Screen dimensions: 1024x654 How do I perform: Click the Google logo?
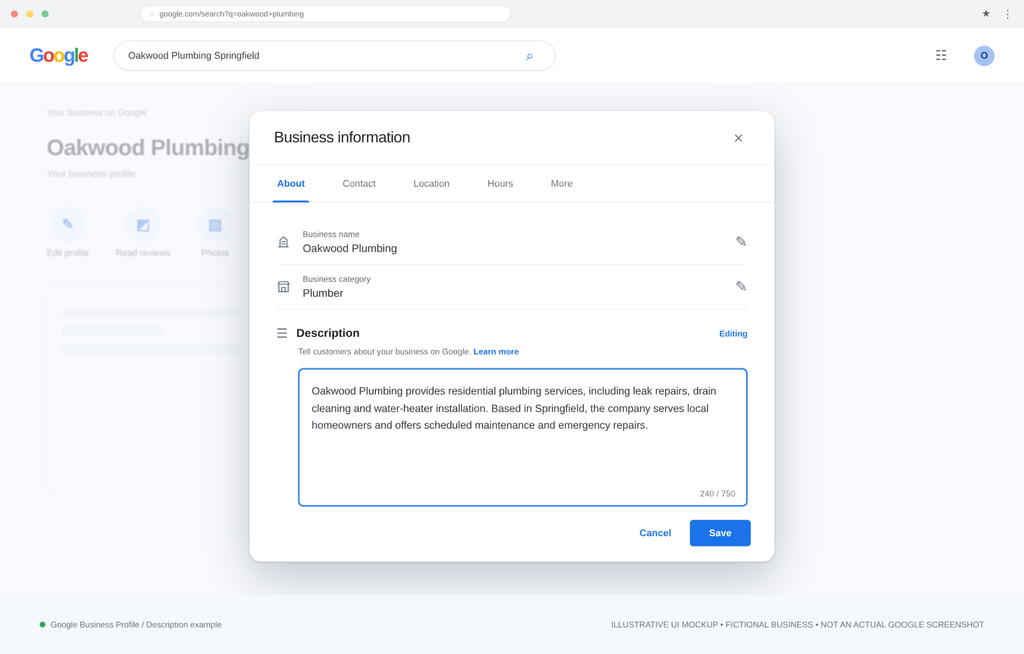pyautogui.click(x=59, y=56)
